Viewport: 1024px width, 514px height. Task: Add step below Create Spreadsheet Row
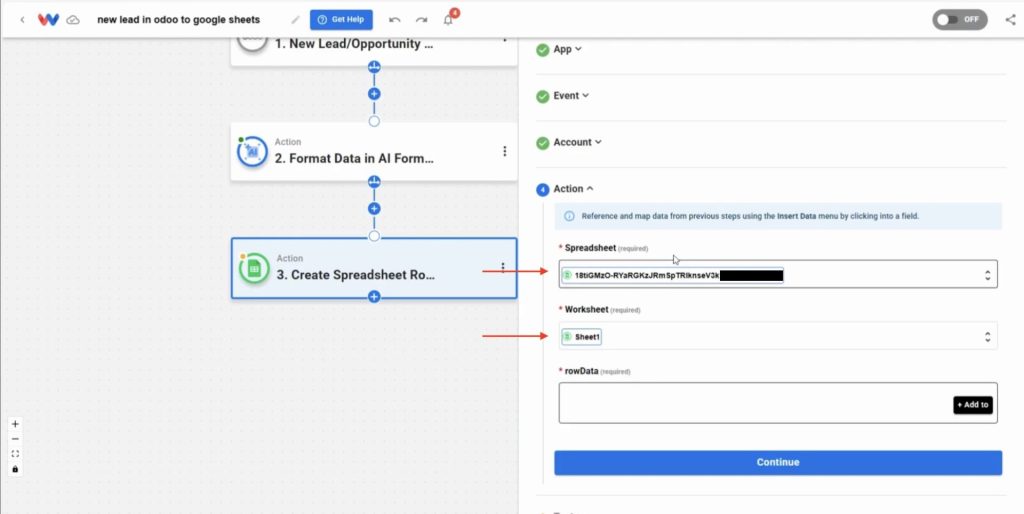coord(374,297)
